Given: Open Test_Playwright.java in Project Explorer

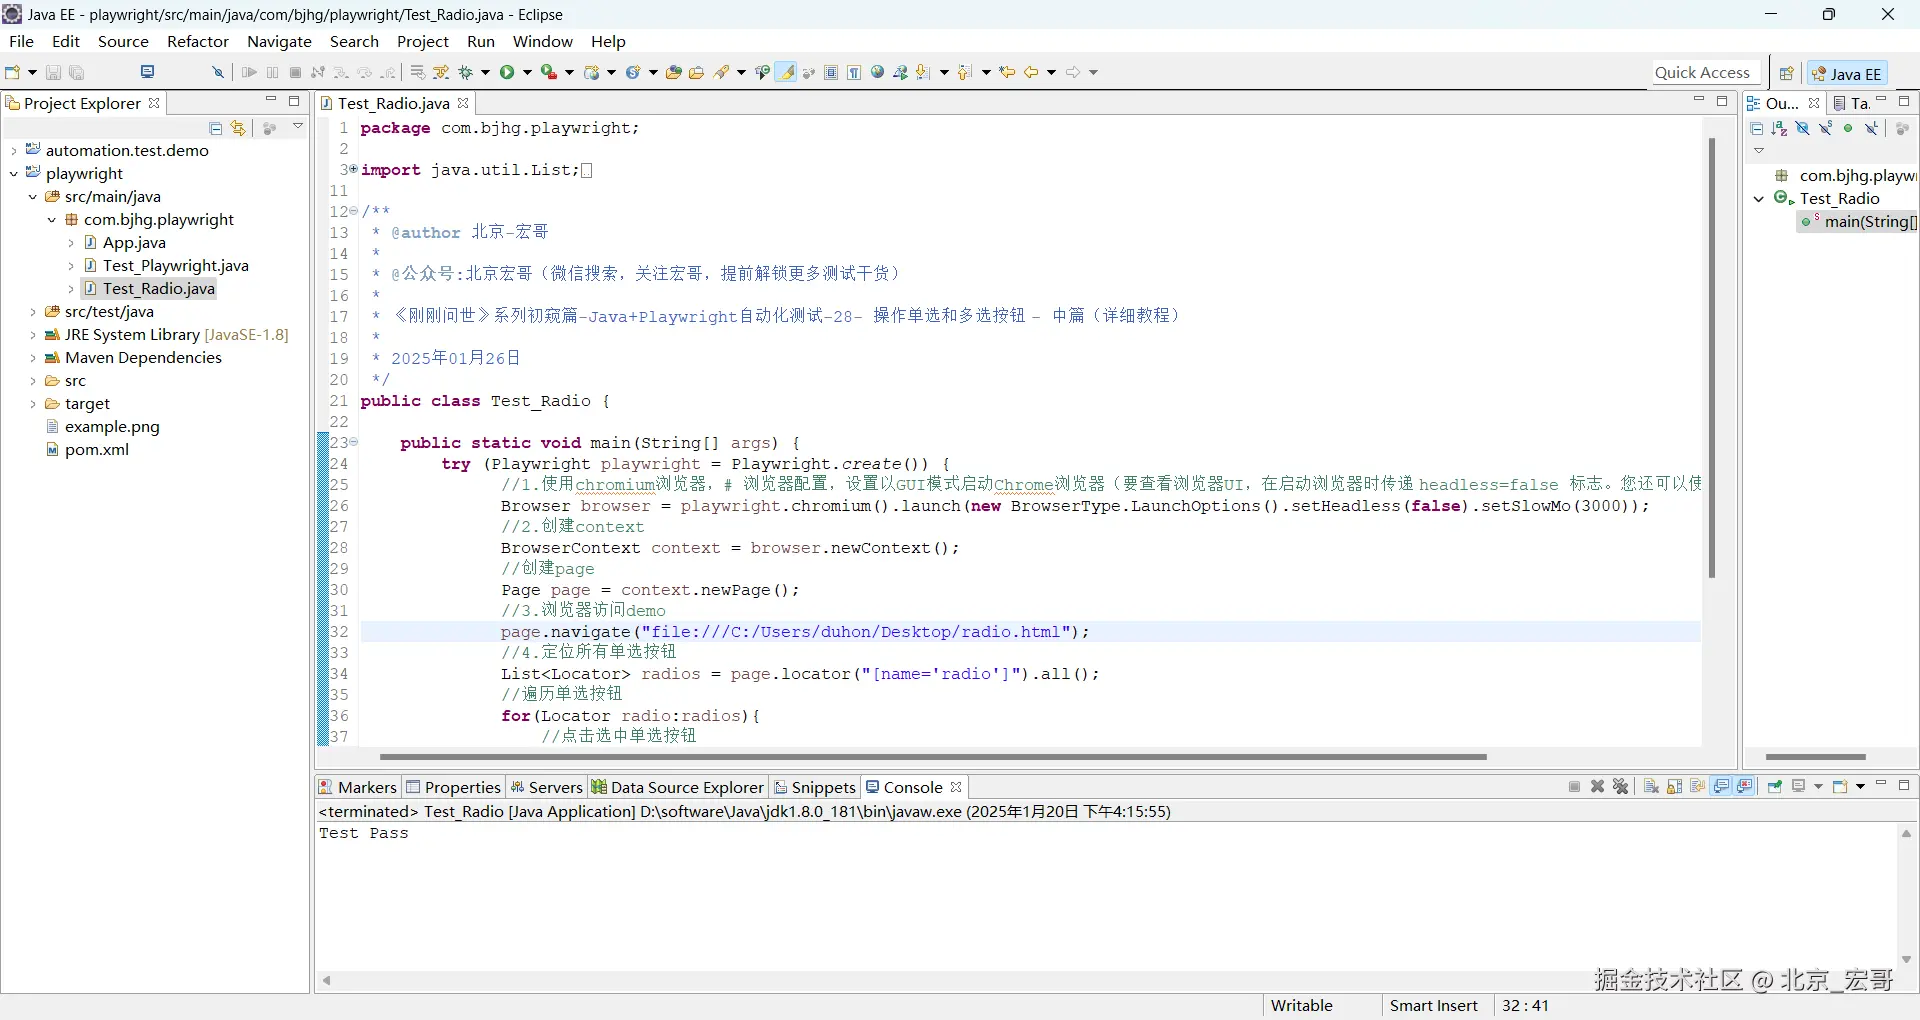Looking at the screenshot, I should pos(176,266).
